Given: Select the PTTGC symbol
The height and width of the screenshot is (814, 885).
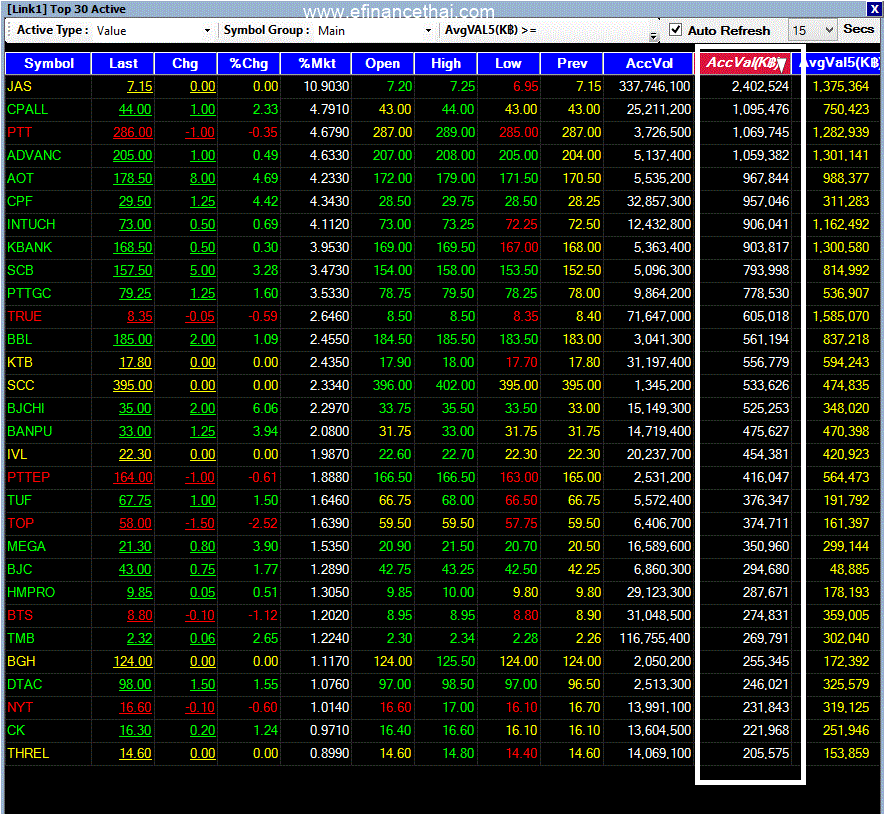Looking at the screenshot, I should point(29,294).
